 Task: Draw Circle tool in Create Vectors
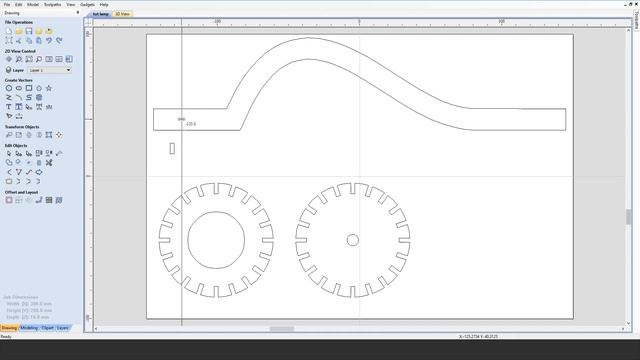click(x=9, y=88)
